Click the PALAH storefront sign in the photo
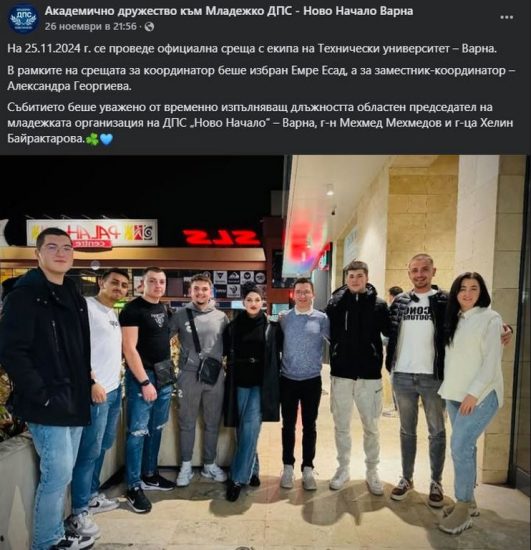The image size is (531, 550). 92,233
